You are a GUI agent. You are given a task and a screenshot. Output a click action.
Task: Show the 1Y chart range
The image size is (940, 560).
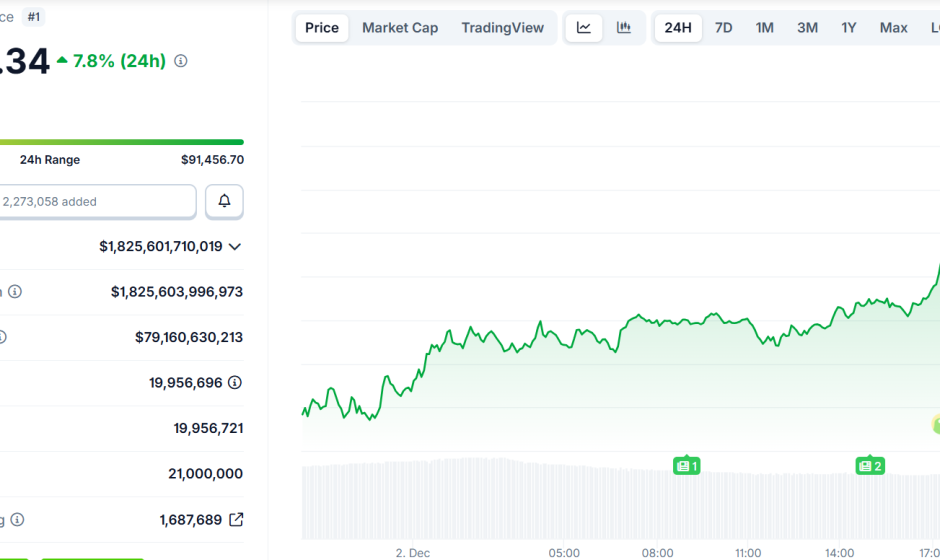[x=849, y=28]
